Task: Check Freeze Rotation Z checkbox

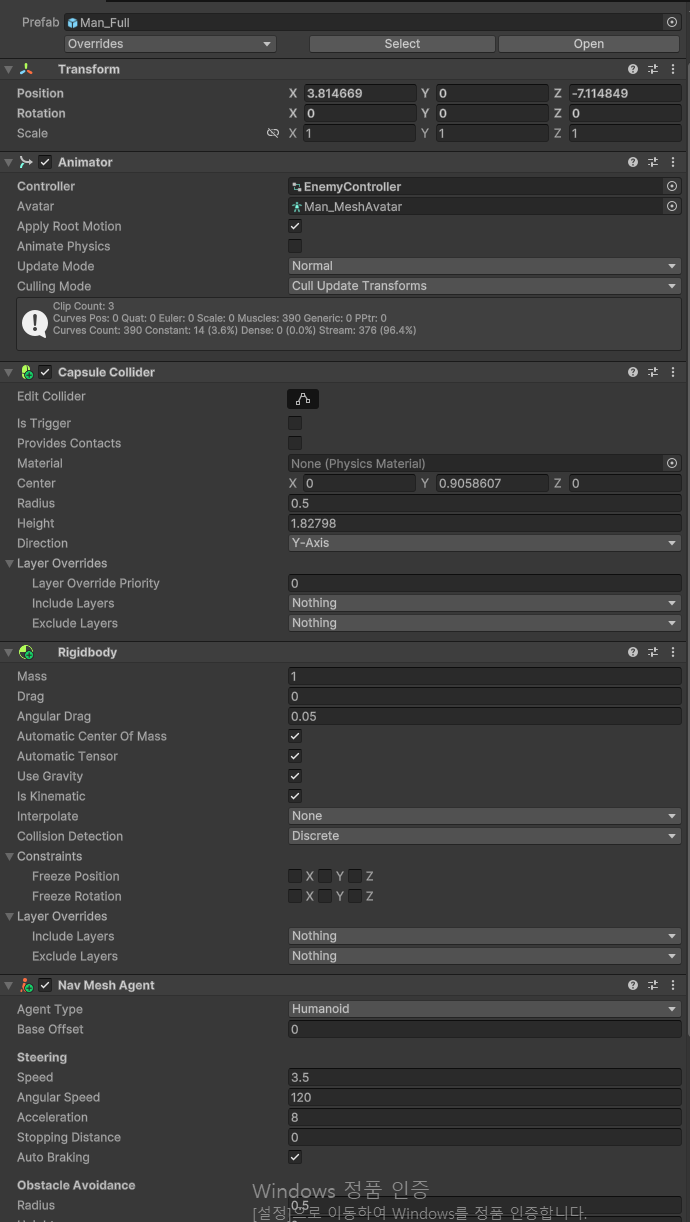Action: click(x=355, y=896)
